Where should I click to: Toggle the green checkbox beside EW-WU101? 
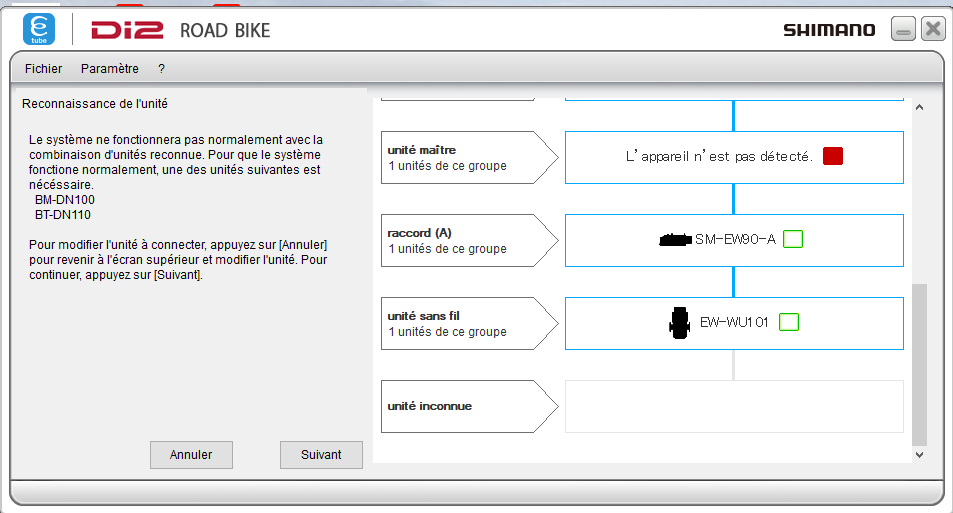pos(789,322)
